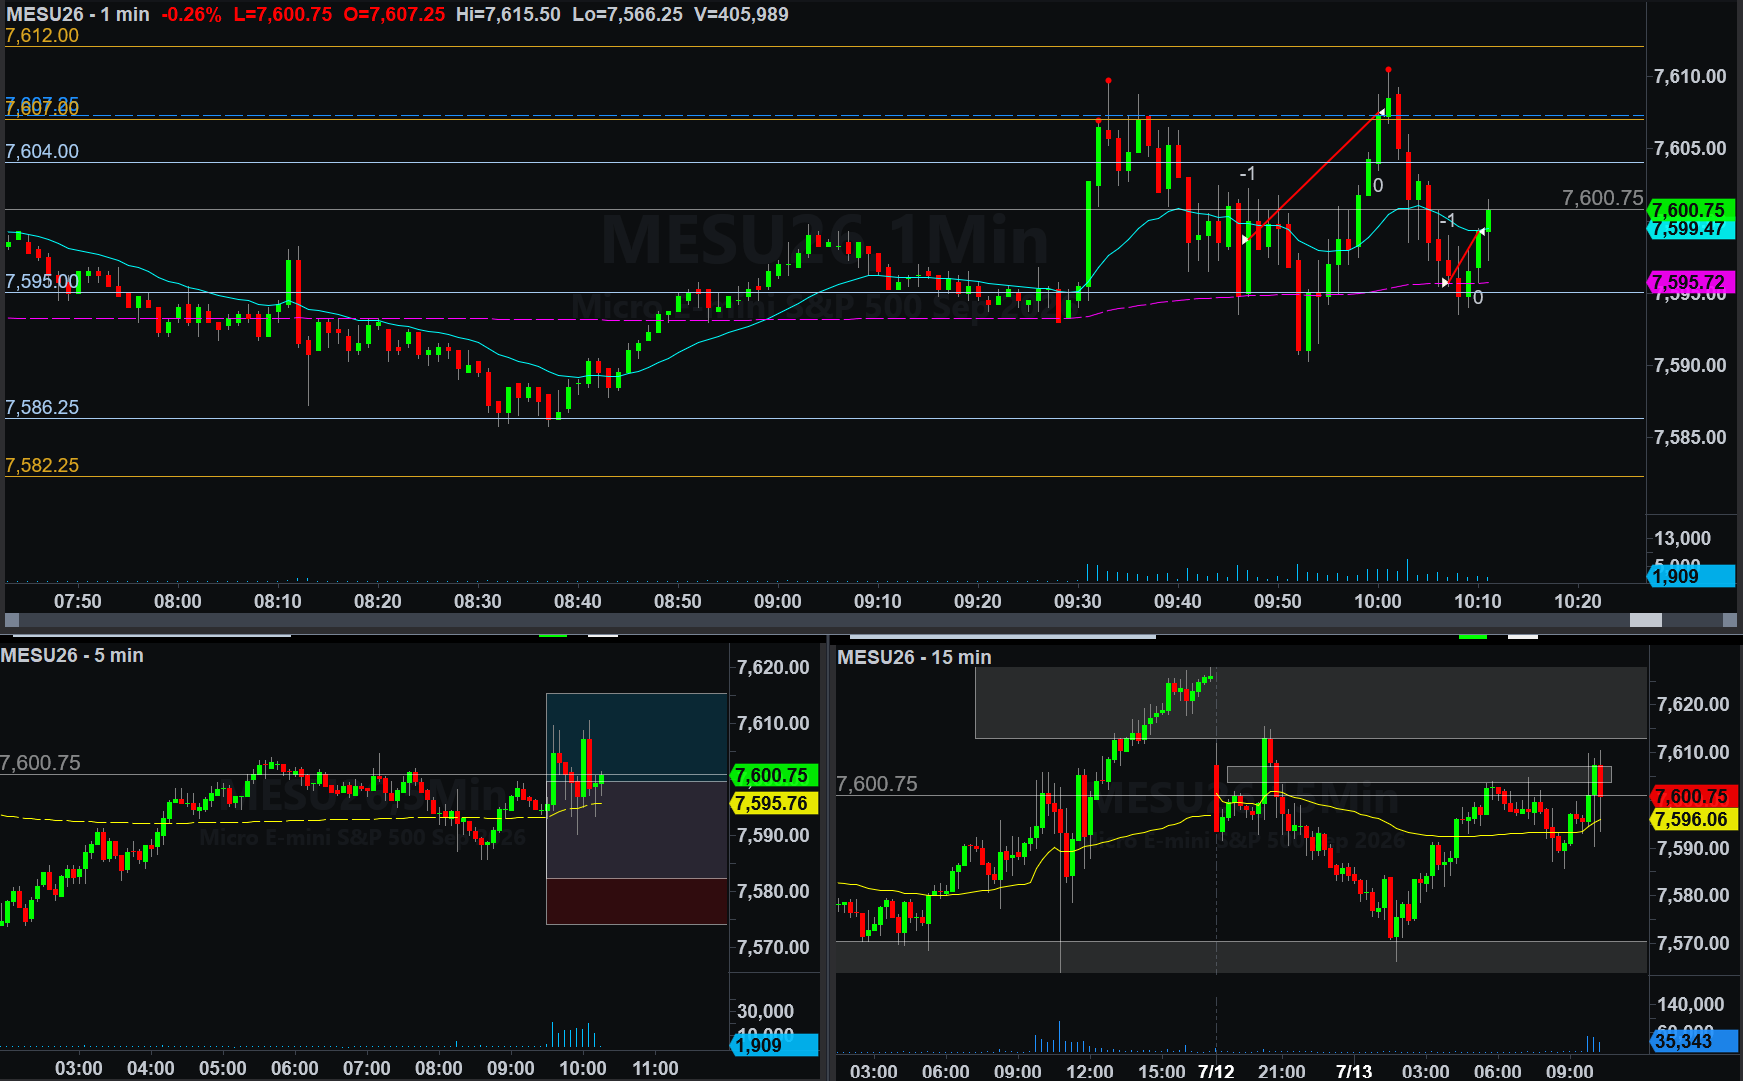1743x1081 pixels.
Task: Click the scrollbar right arrow under 1 min chart
Action: [x=1729, y=620]
